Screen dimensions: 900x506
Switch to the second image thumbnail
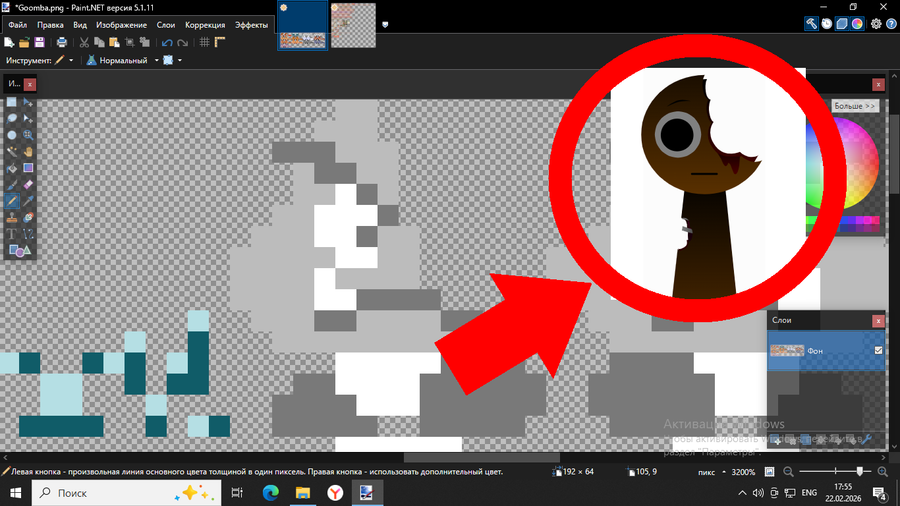click(353, 25)
